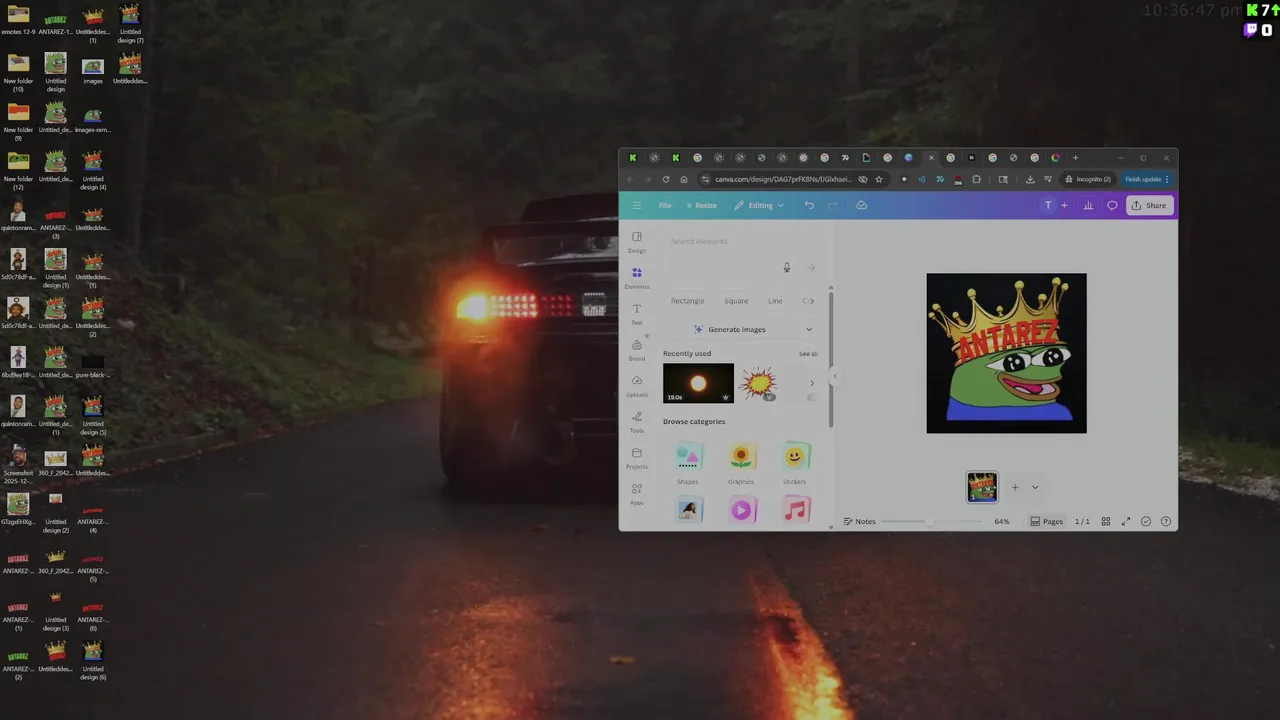The image size is (1280, 720).
Task: Click the Finish update button
Action: pyautogui.click(x=1147, y=179)
